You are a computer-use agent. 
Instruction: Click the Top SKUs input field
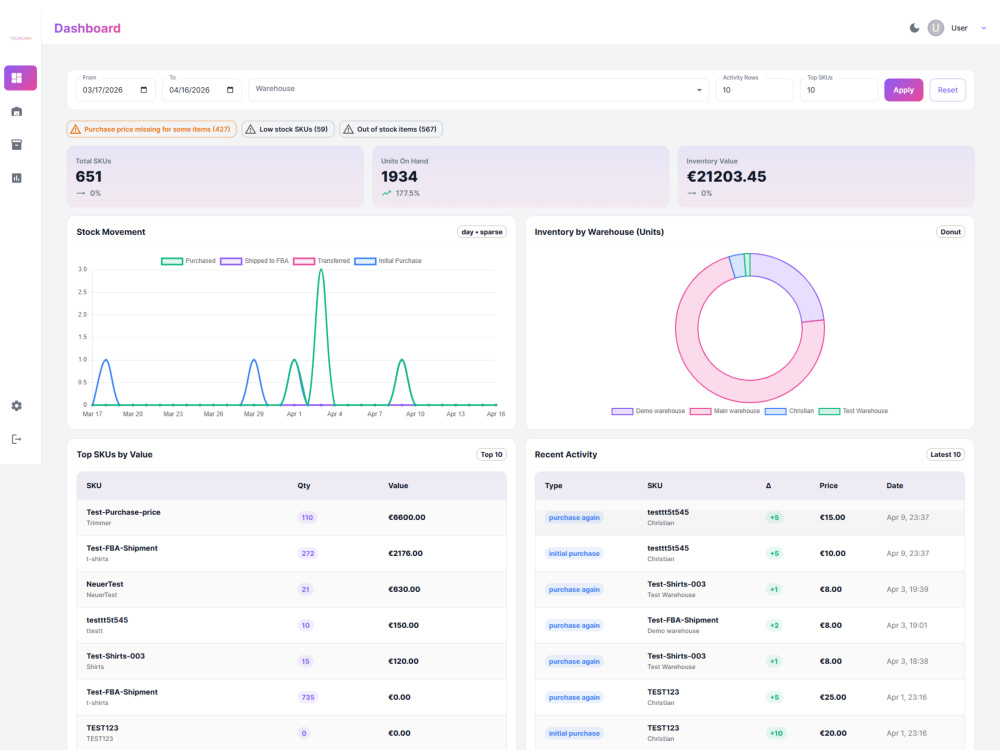point(839,90)
